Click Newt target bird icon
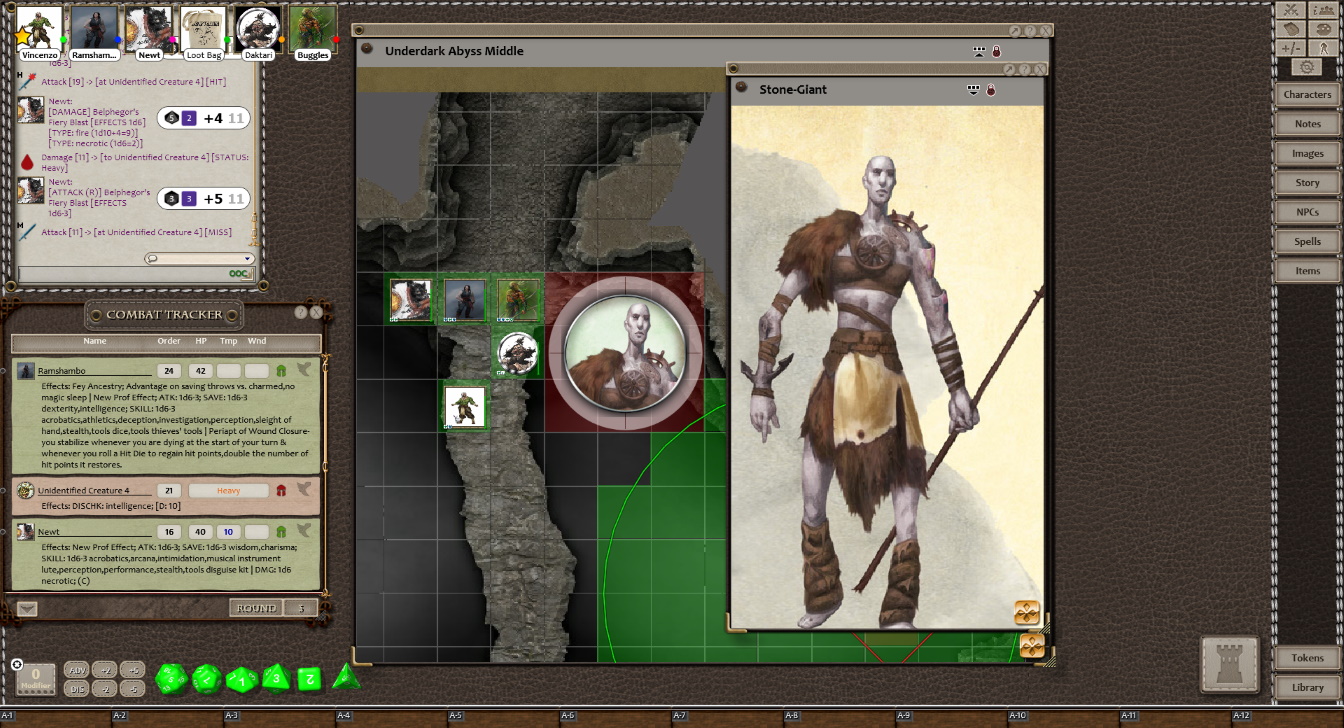The image size is (1344, 728). tap(304, 531)
